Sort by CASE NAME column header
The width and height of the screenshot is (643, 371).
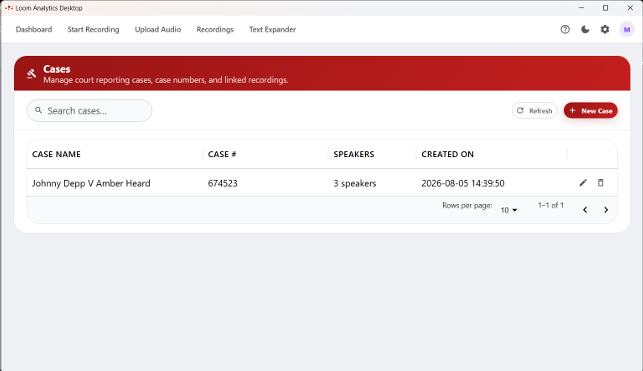[56, 154]
